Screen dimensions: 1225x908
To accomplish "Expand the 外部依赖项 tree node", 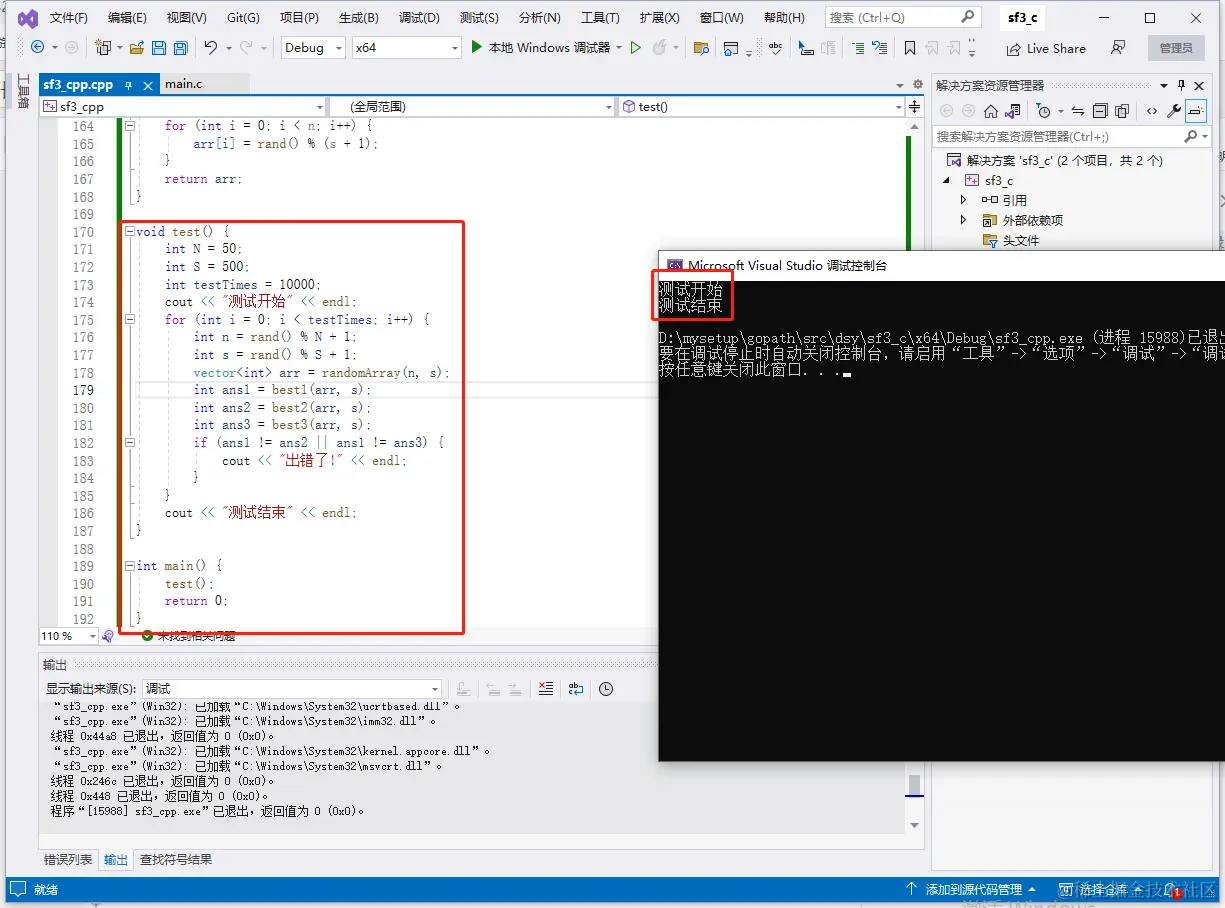I will point(964,220).
